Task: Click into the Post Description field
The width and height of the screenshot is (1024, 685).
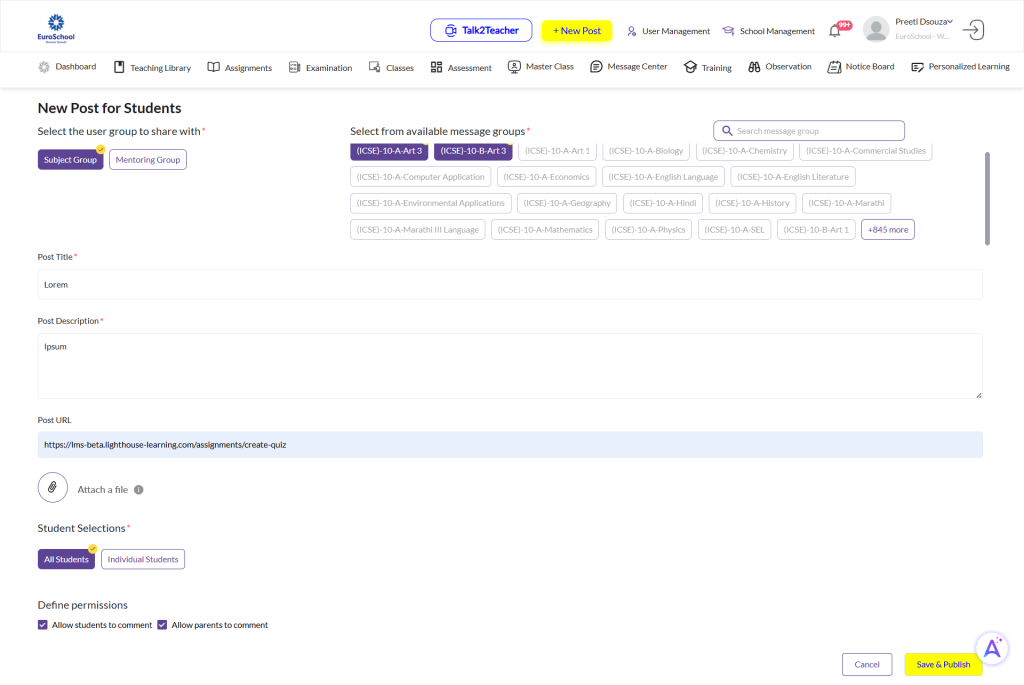Action: 510,366
